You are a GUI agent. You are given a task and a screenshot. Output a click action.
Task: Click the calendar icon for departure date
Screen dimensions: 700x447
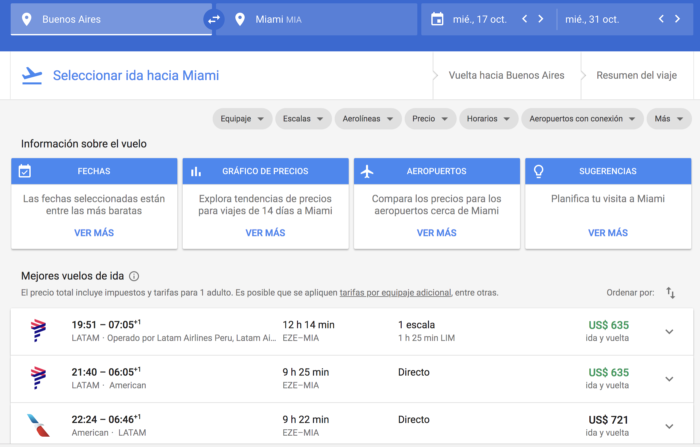436,19
